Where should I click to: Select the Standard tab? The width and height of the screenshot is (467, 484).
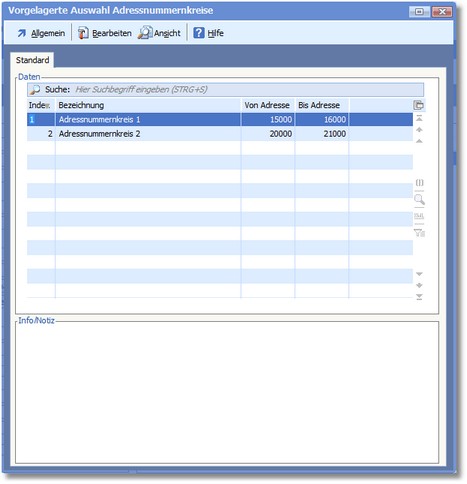coord(32,60)
